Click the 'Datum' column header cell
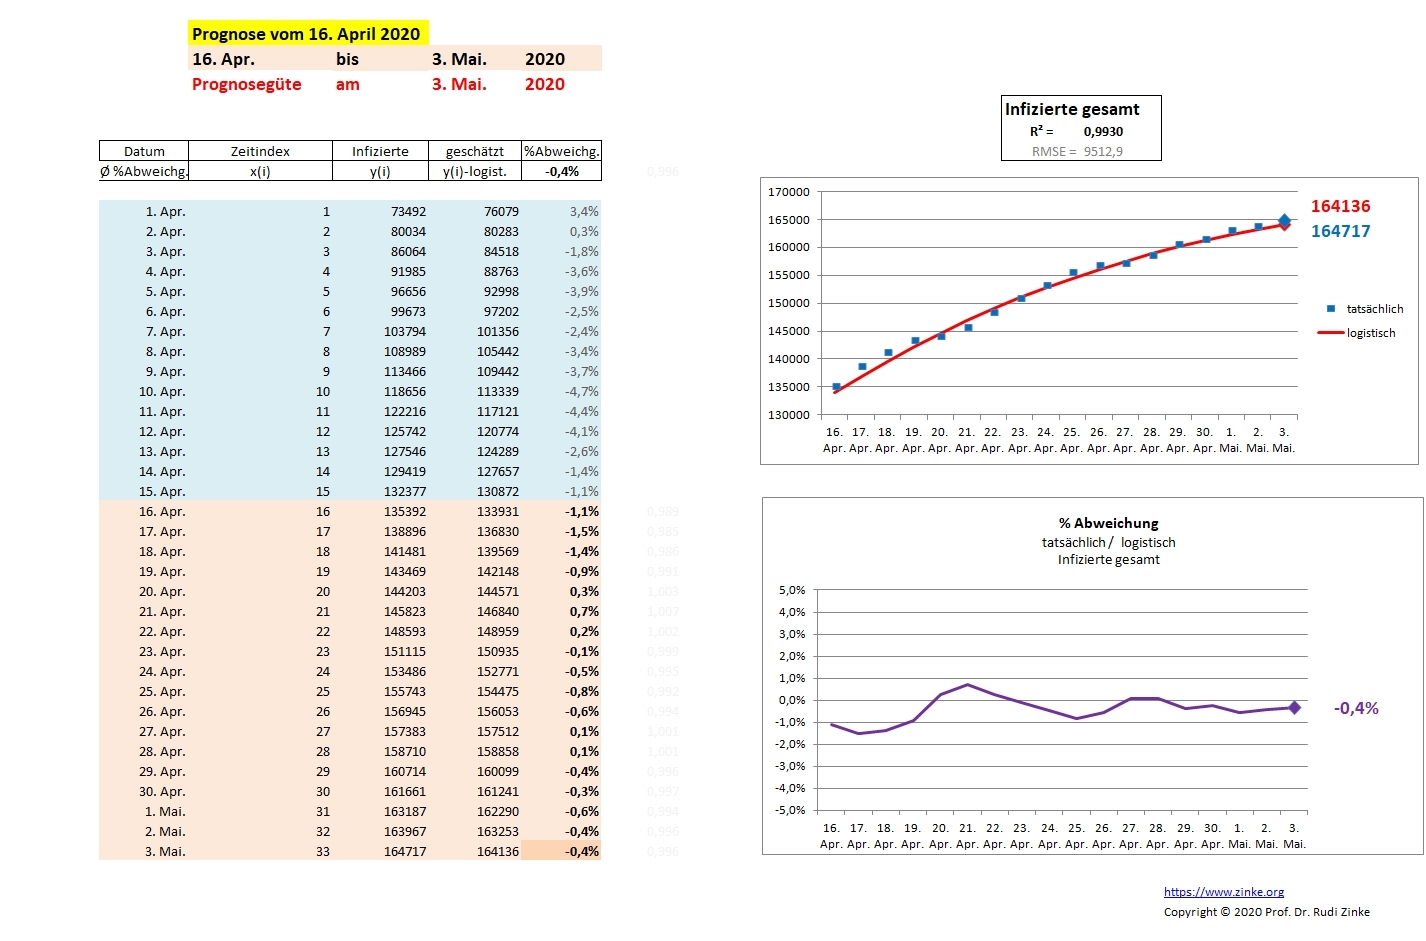Image resolution: width=1426 pixels, height=941 pixels. (144, 152)
